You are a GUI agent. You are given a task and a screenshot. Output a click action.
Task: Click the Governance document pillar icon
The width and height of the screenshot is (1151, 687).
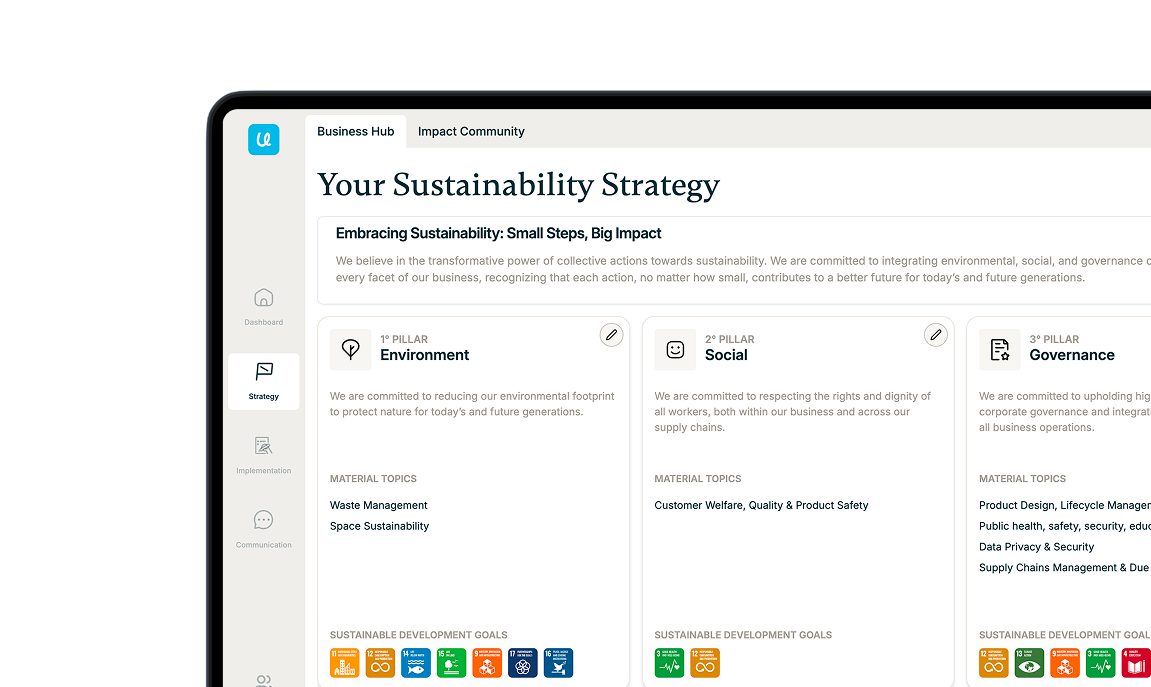[1000, 349]
